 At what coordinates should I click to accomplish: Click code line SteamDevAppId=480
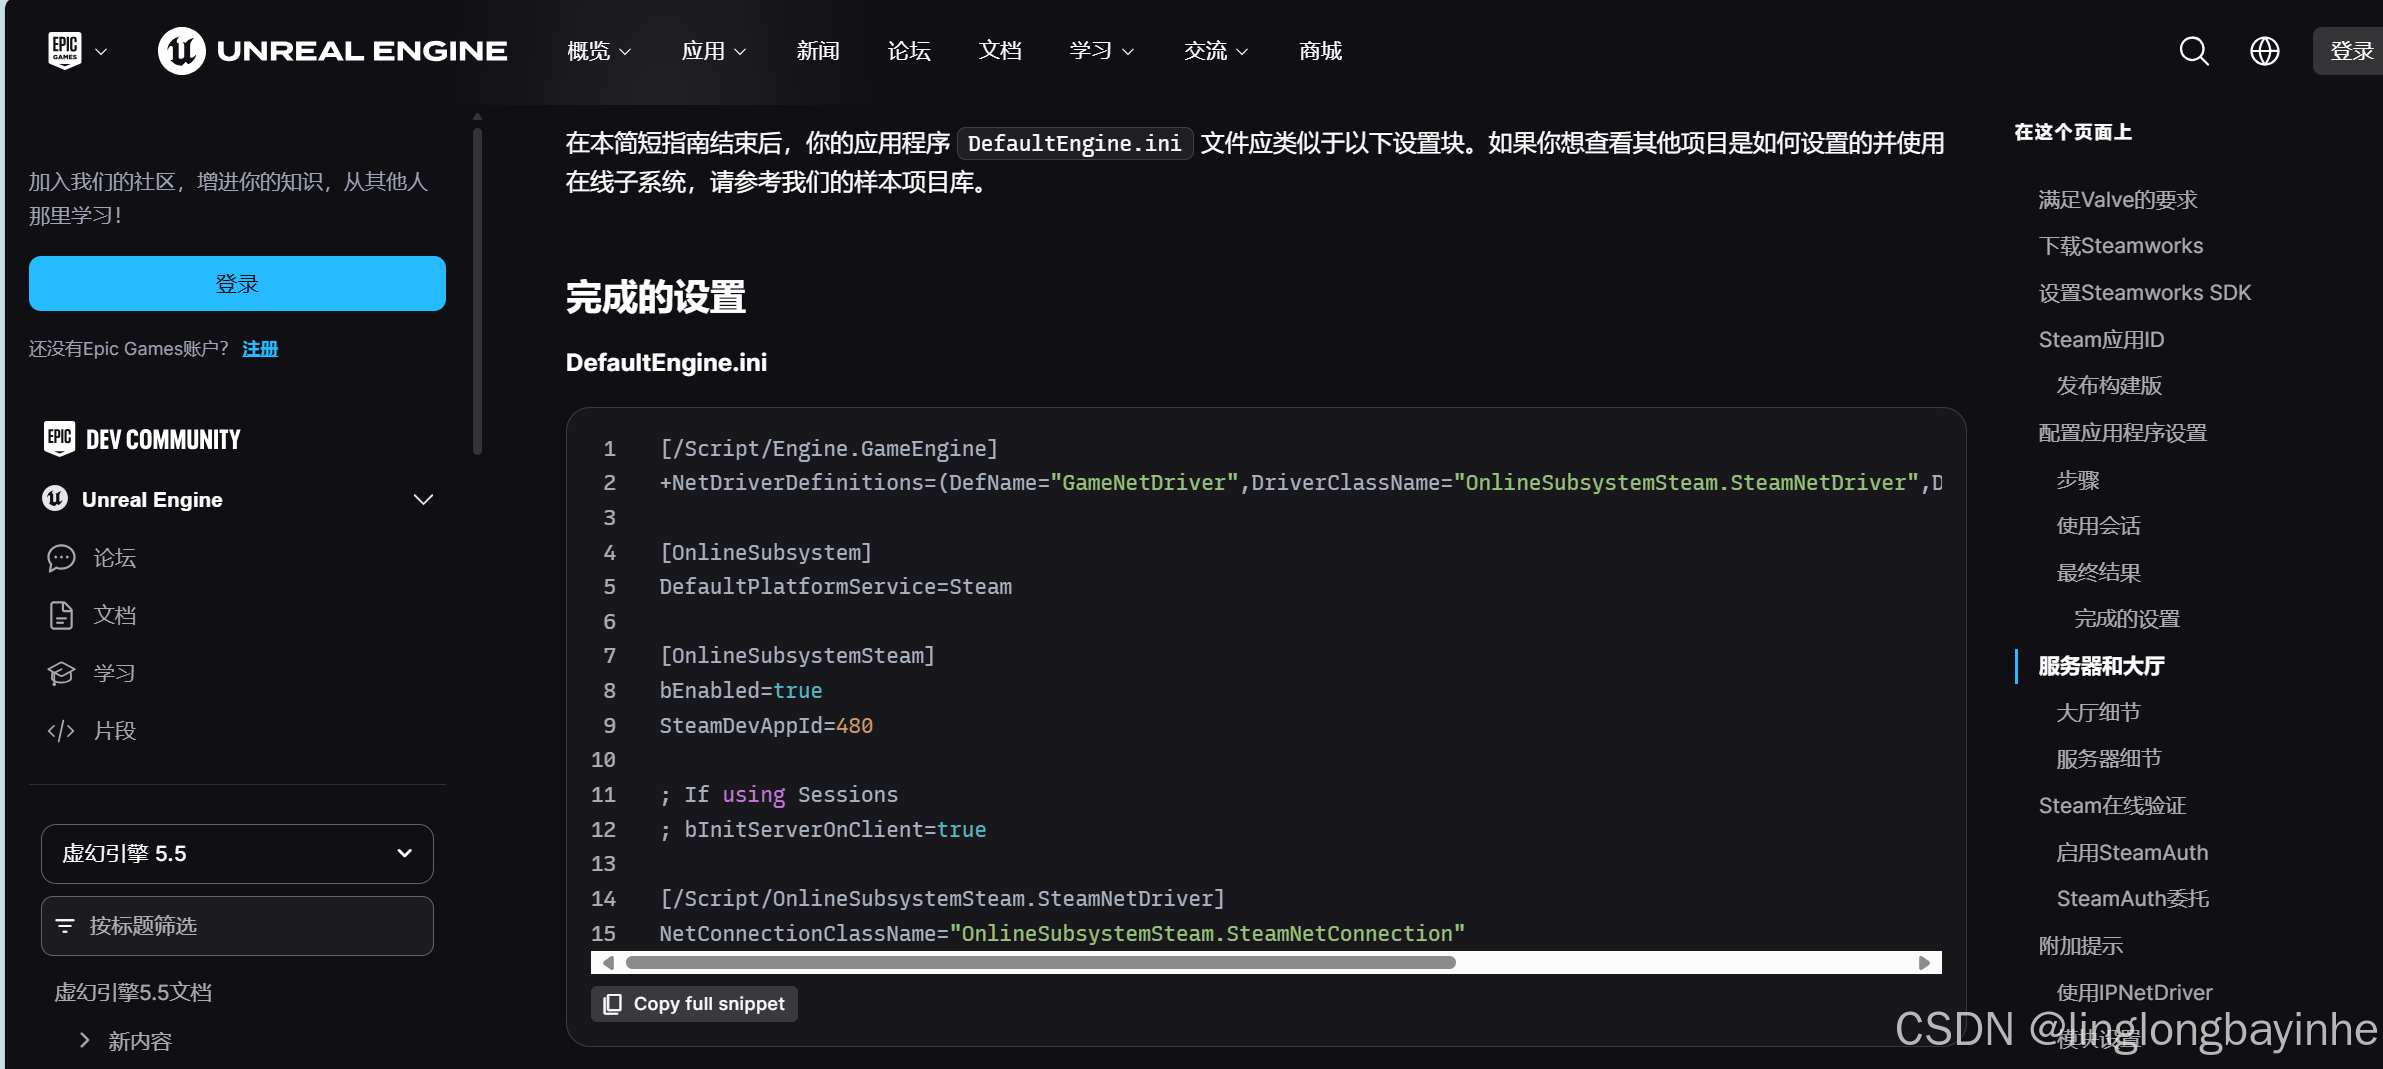coord(766,725)
